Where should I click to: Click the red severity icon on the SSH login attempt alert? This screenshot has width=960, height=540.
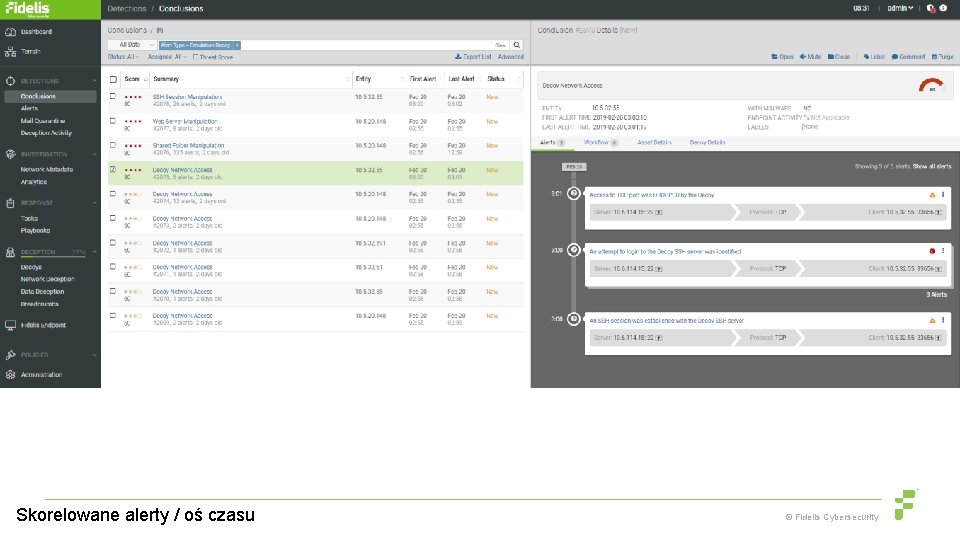932,251
